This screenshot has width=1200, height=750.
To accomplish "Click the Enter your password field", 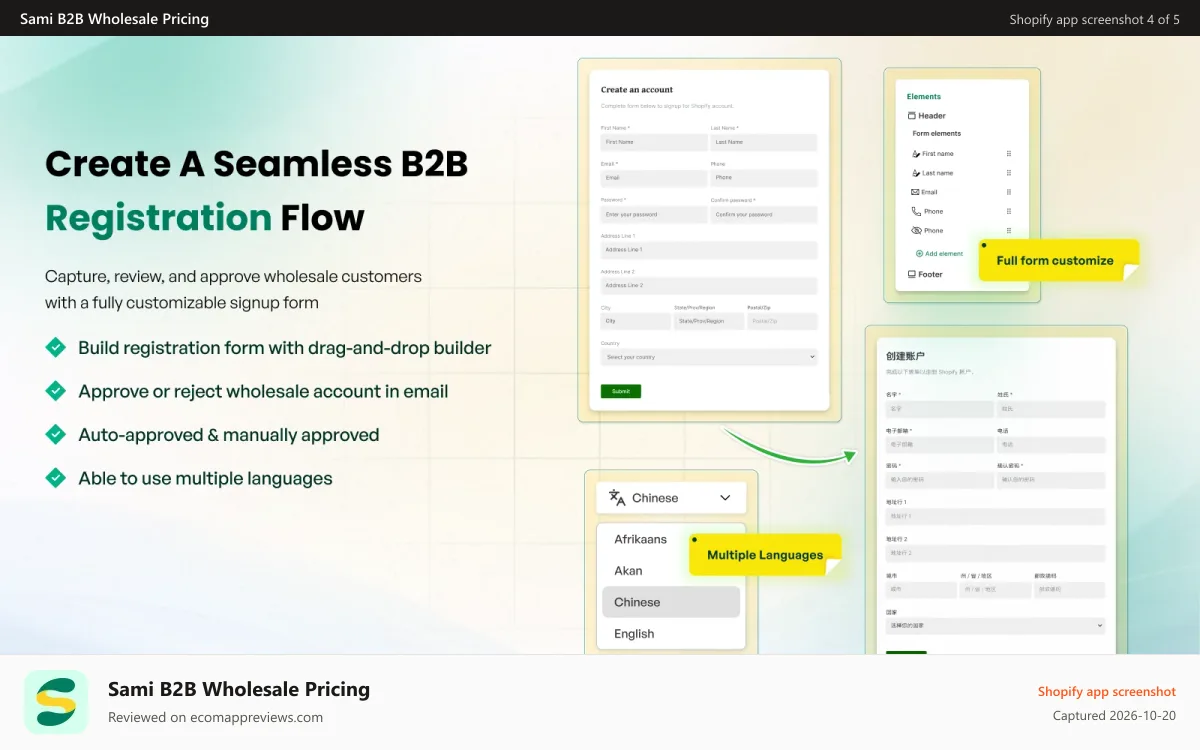I will [654, 214].
